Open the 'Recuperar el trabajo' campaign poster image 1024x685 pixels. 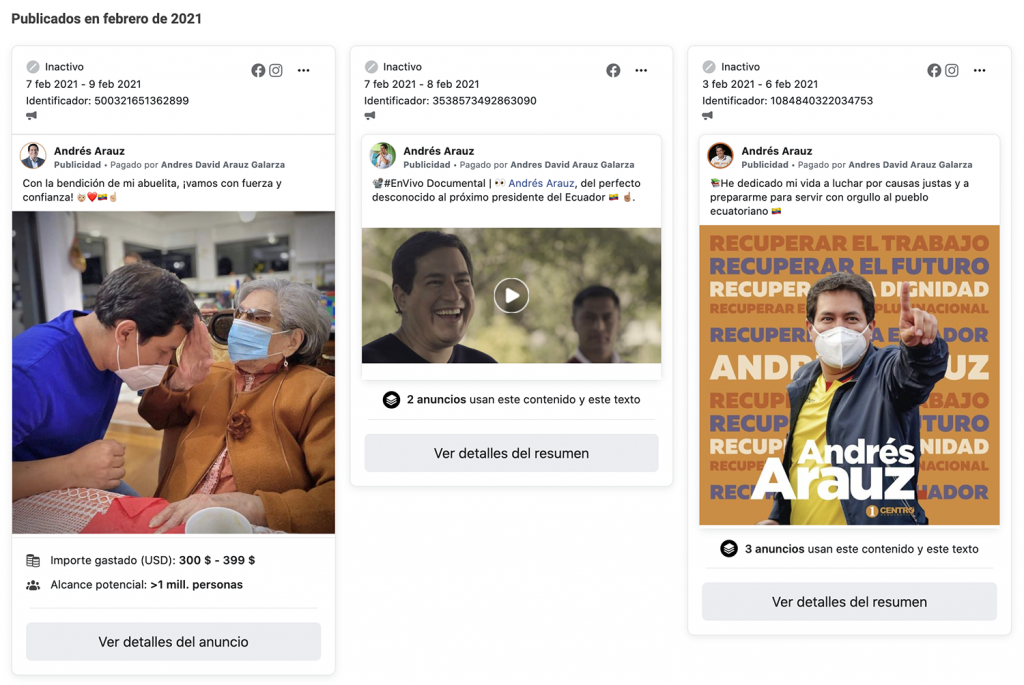[849, 375]
